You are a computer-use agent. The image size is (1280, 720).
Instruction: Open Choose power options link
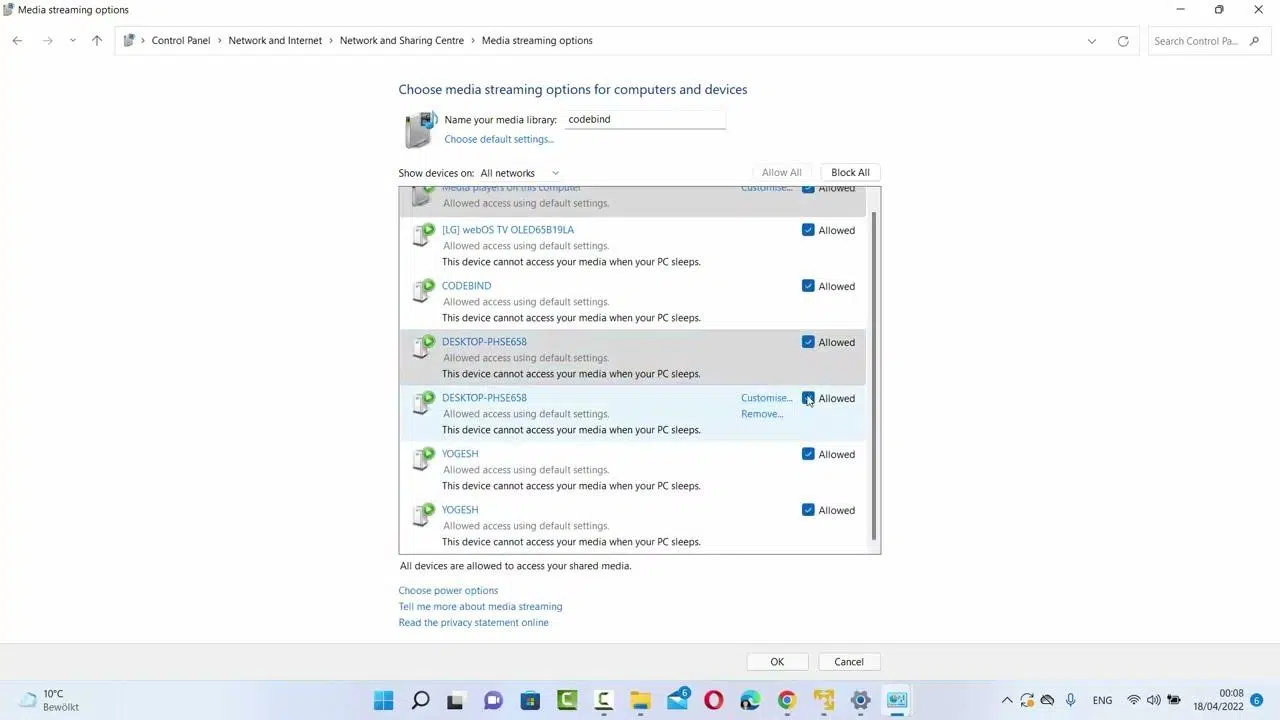[x=448, y=590]
